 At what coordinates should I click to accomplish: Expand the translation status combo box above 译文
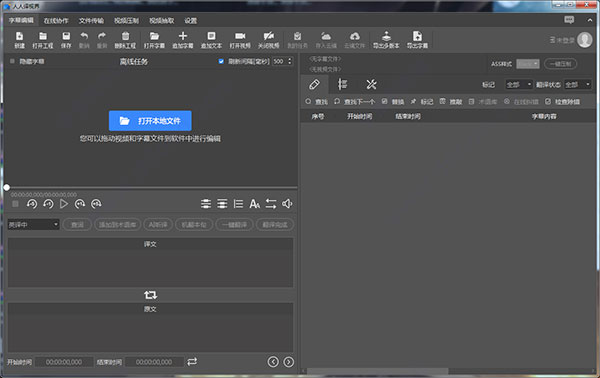[x=33, y=225]
